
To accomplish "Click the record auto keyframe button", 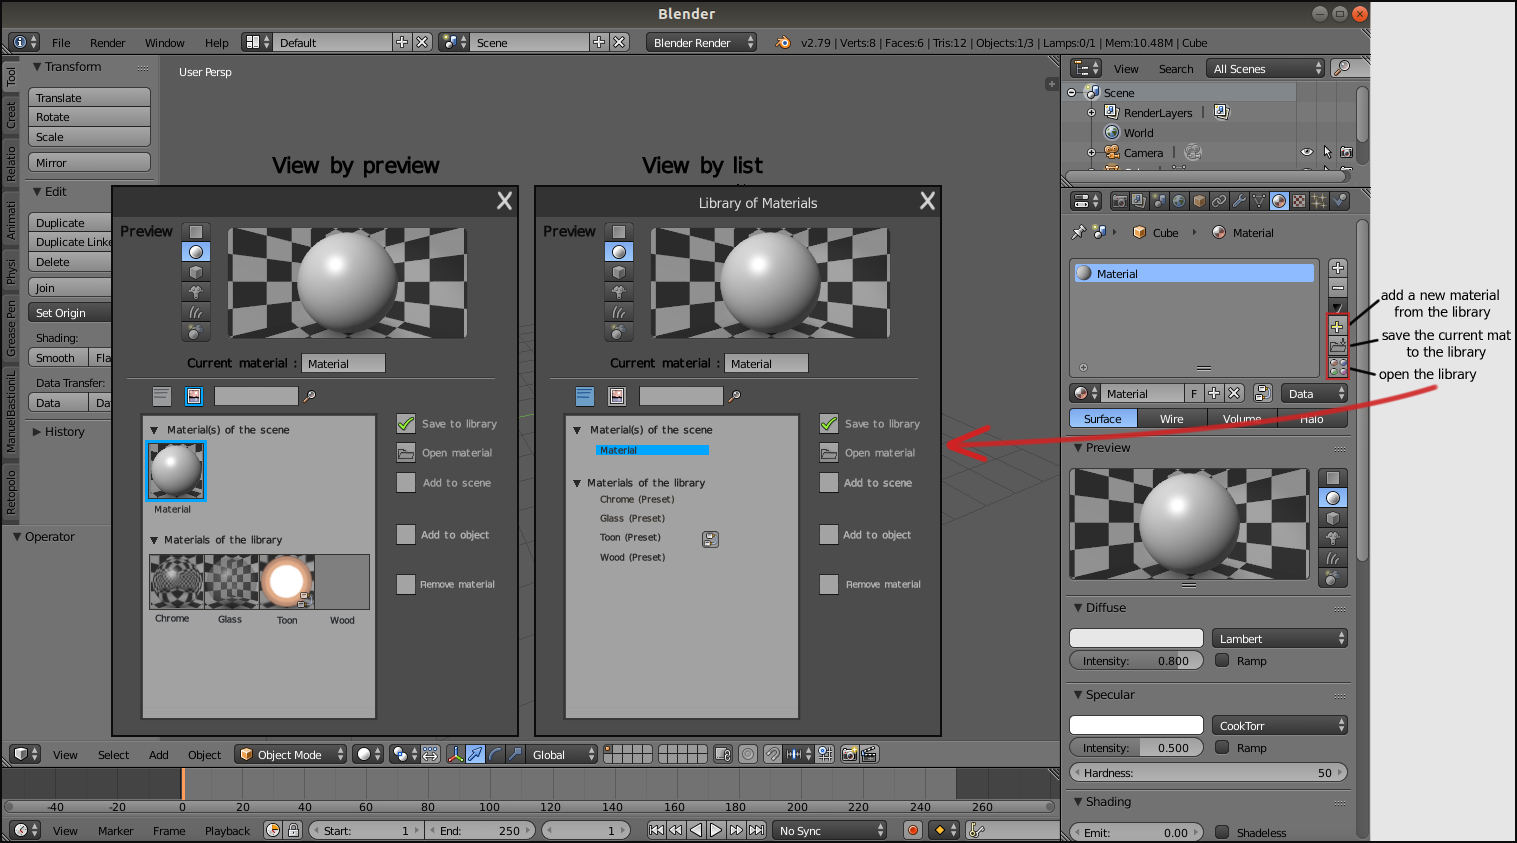I will point(912,830).
